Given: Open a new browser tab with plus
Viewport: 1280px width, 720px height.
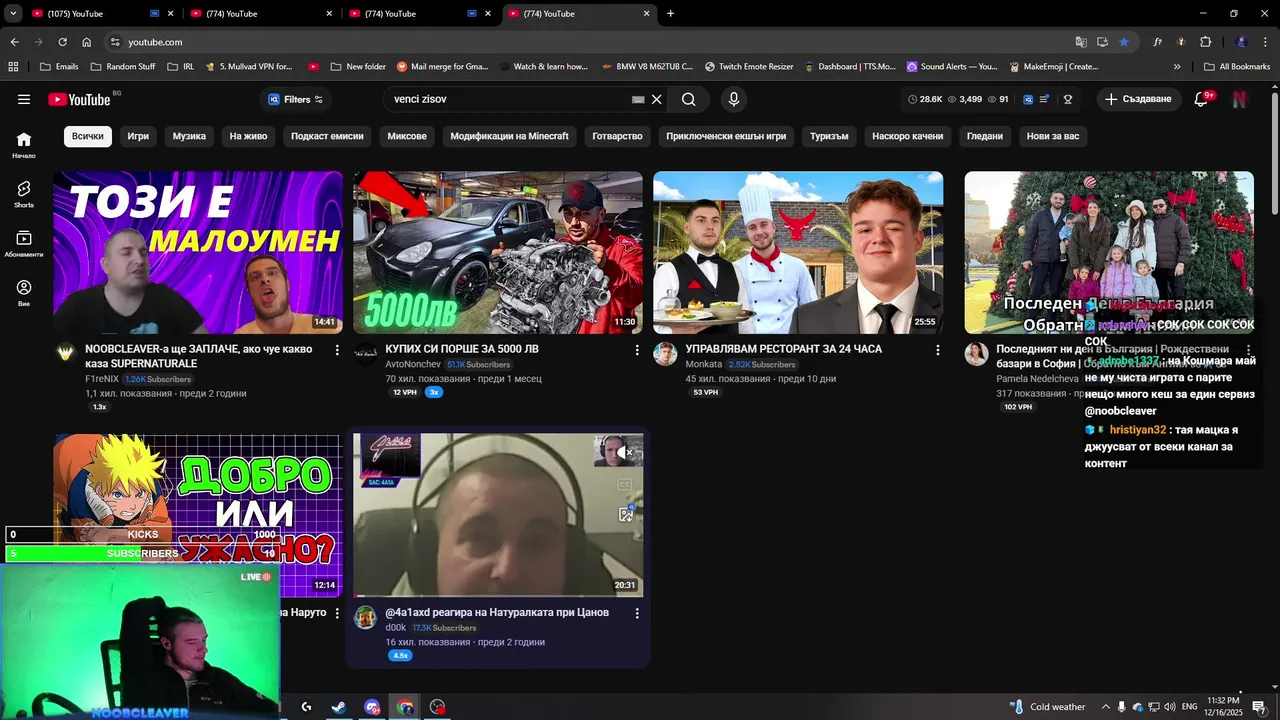Looking at the screenshot, I should point(670,14).
